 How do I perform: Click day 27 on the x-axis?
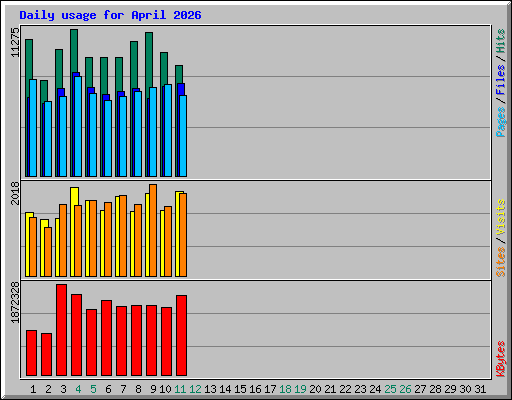click(x=420, y=389)
